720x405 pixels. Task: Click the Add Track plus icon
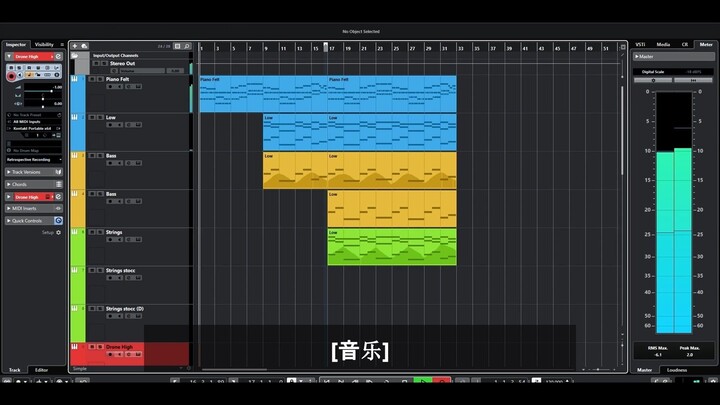(x=75, y=46)
